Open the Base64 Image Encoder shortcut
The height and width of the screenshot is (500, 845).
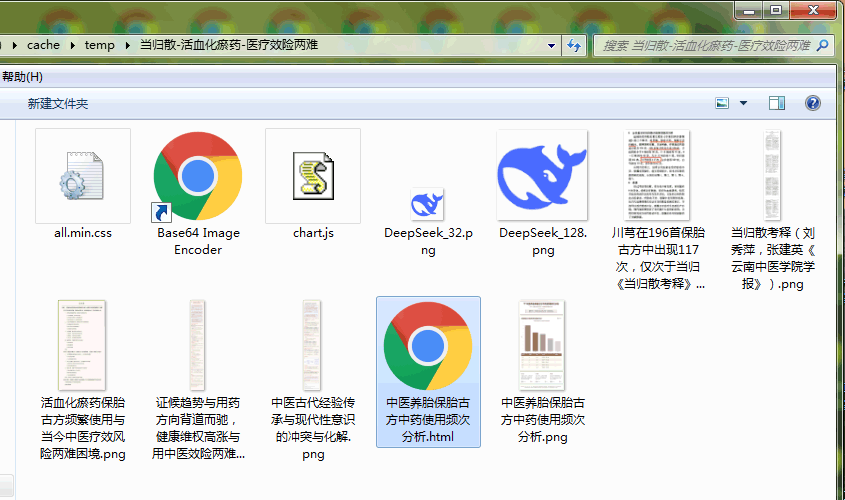[x=198, y=176]
